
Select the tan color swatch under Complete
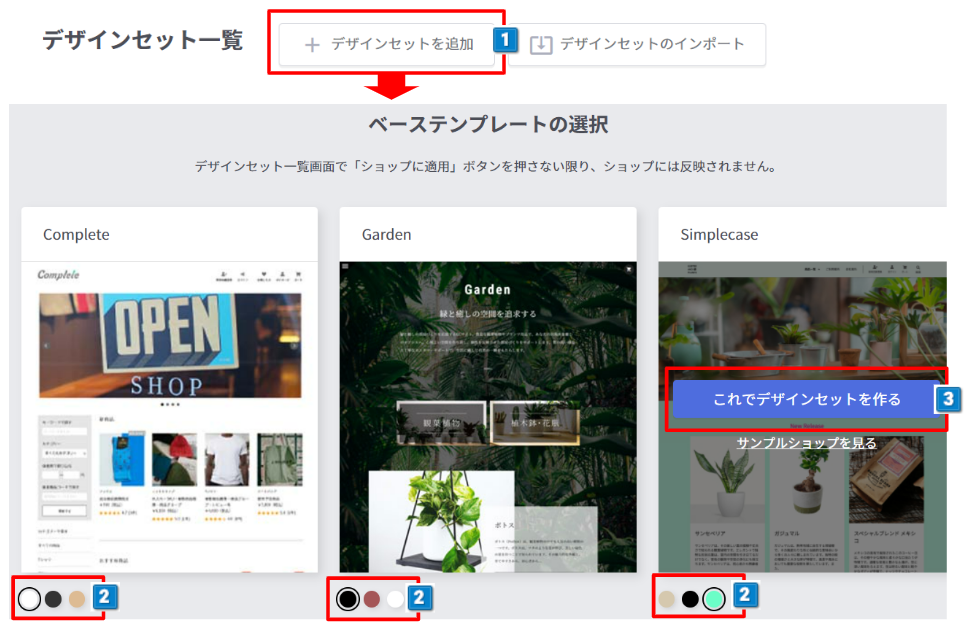pos(75,597)
